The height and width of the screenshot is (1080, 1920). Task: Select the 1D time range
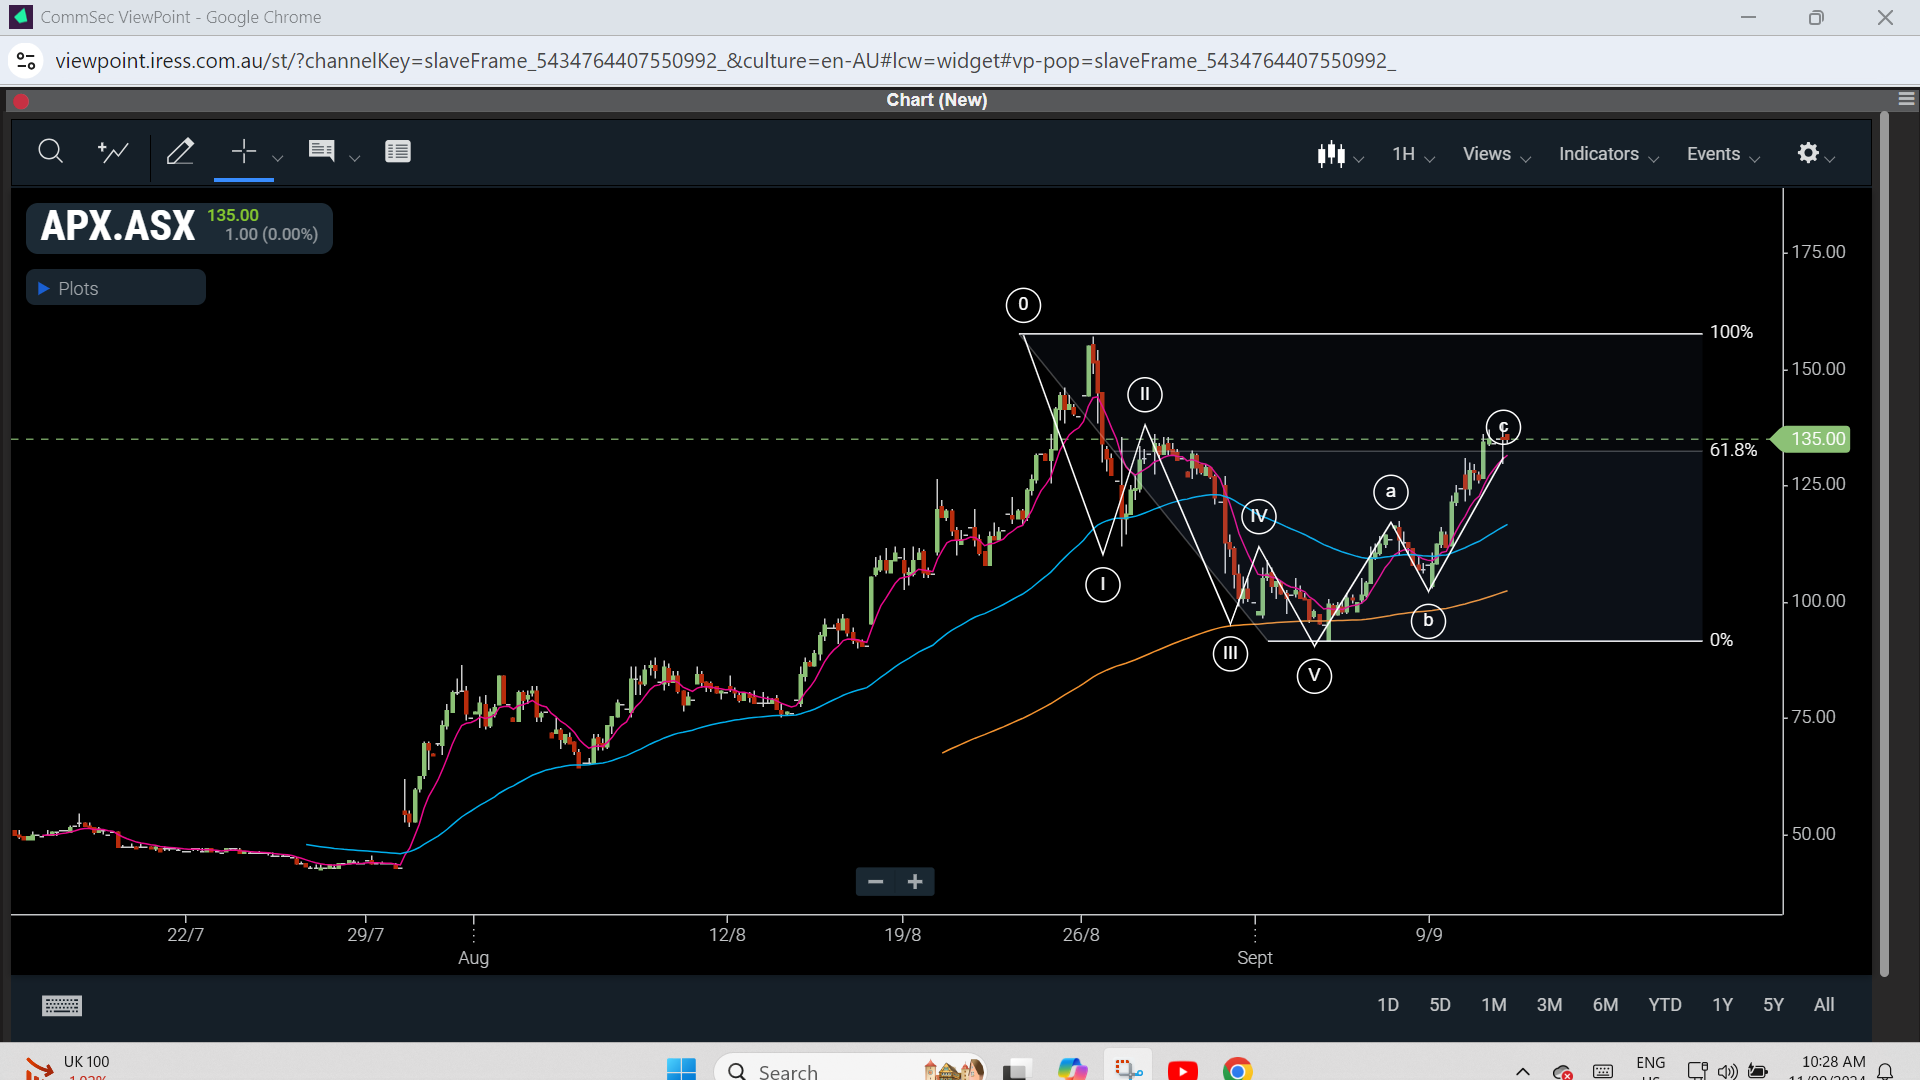[x=1388, y=1005]
